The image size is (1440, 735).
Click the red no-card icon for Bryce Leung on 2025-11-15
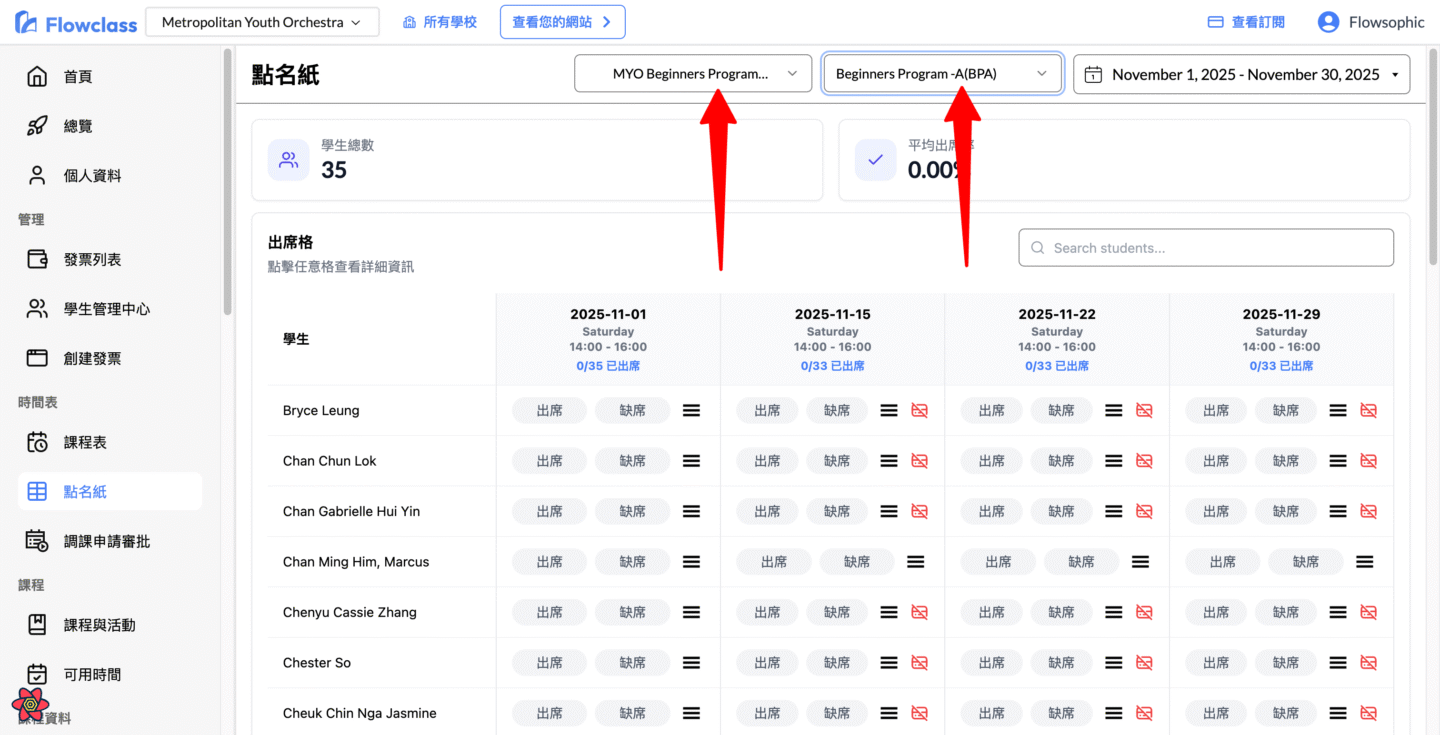919,411
